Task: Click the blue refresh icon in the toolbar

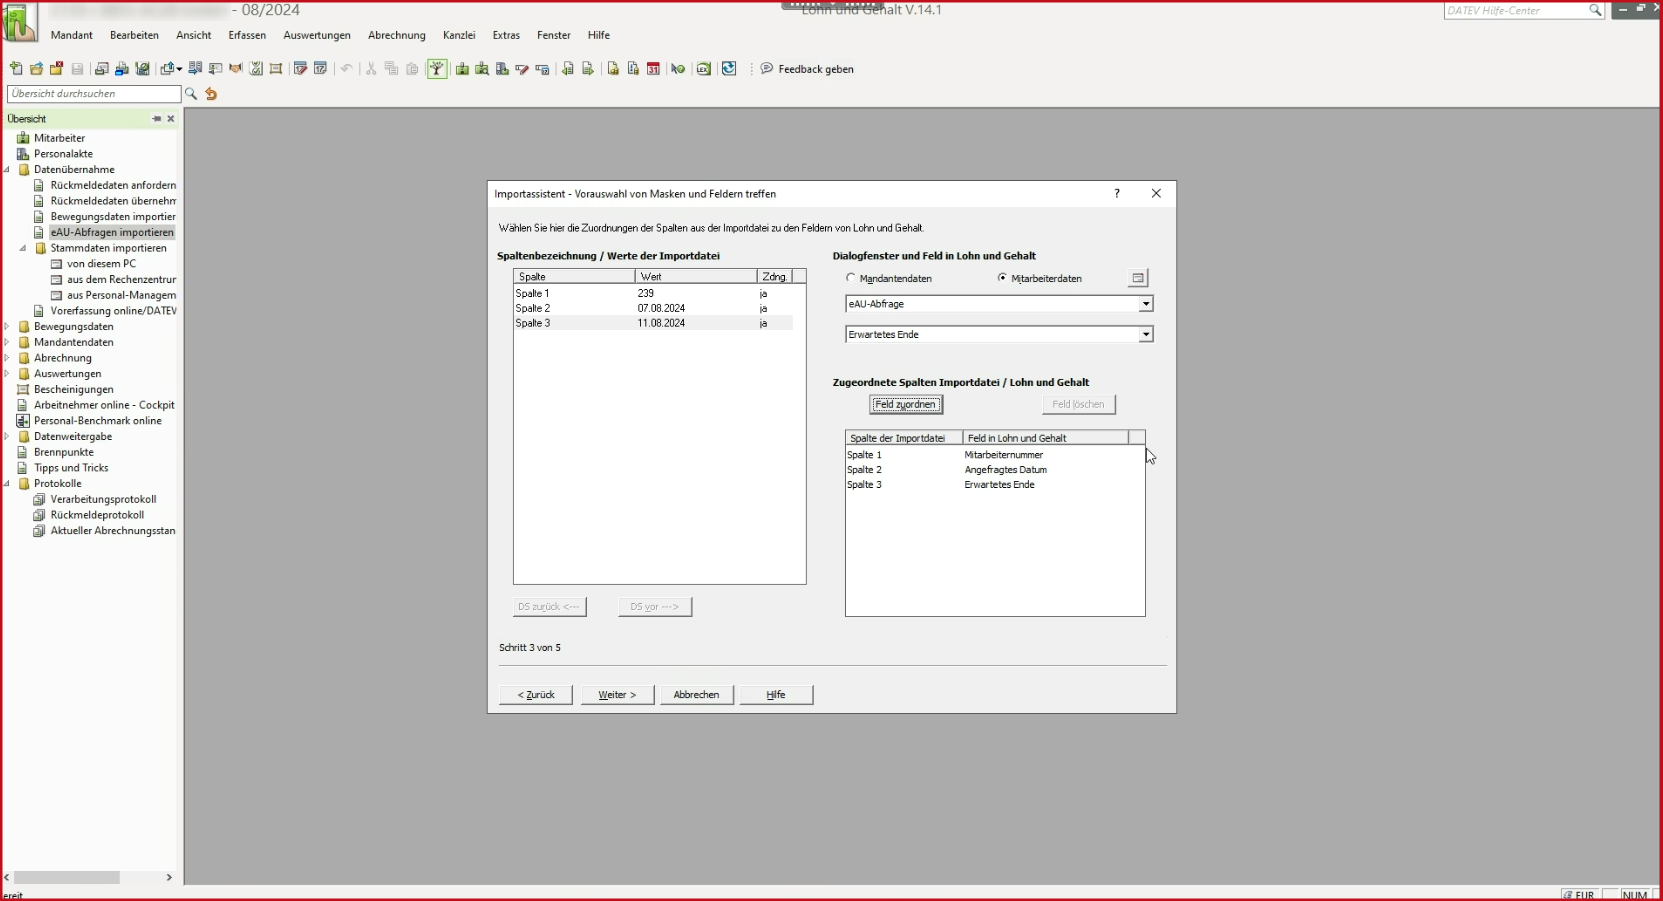Action: coord(729,69)
